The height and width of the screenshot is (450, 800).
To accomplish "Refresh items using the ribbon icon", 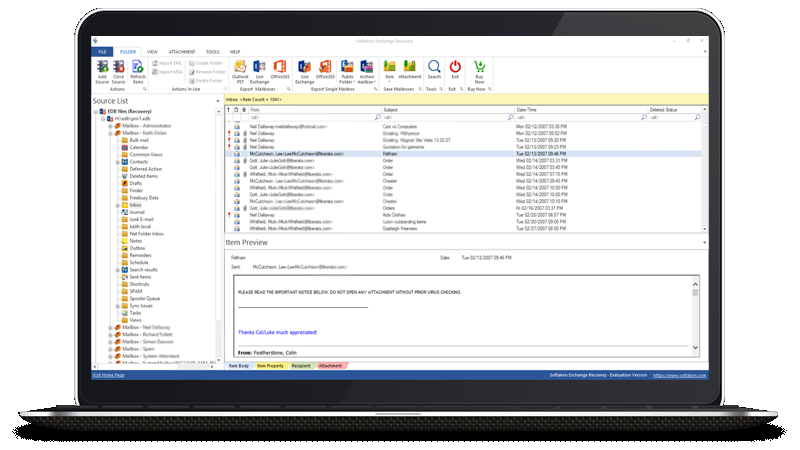I will 138,69.
